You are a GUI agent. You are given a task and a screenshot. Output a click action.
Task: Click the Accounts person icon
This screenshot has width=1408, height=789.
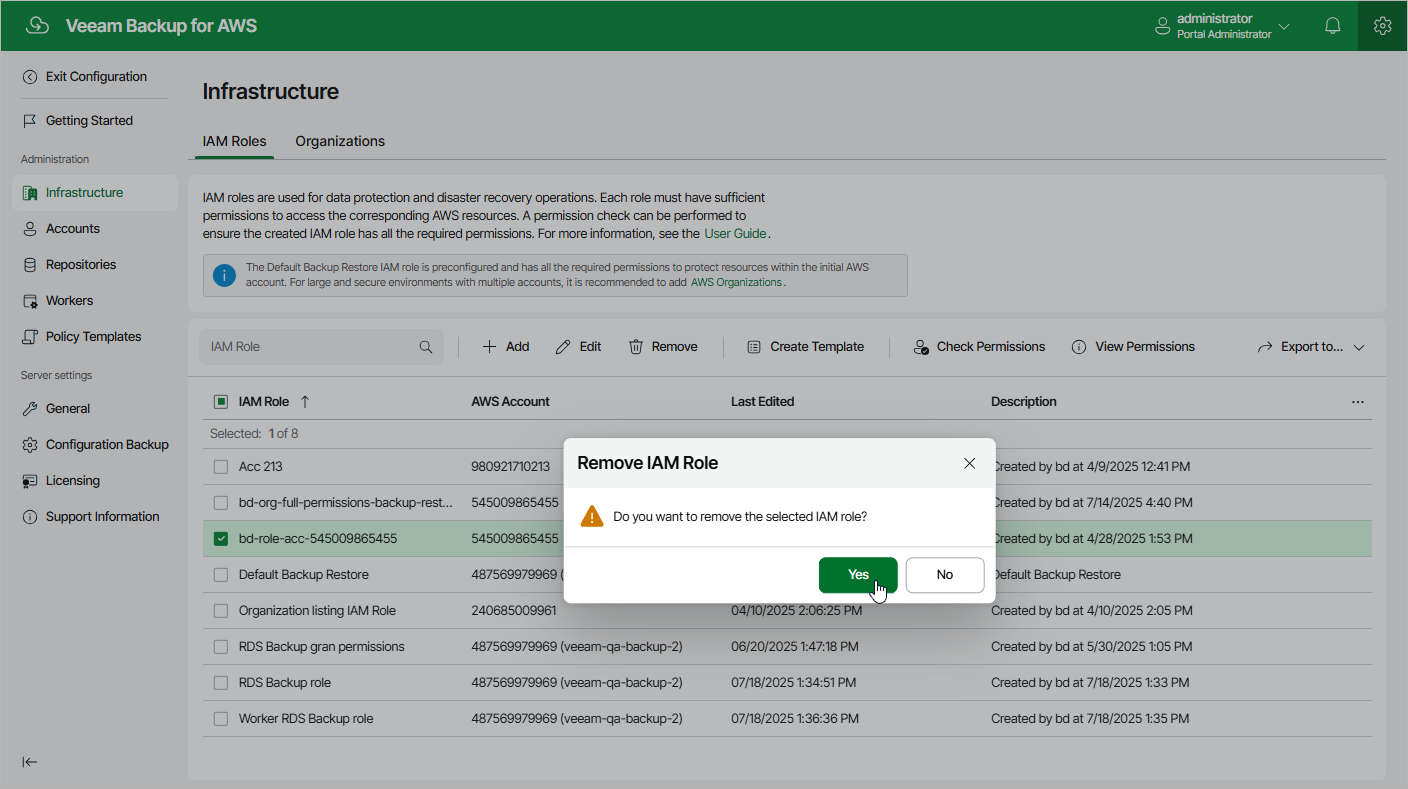tap(30, 229)
